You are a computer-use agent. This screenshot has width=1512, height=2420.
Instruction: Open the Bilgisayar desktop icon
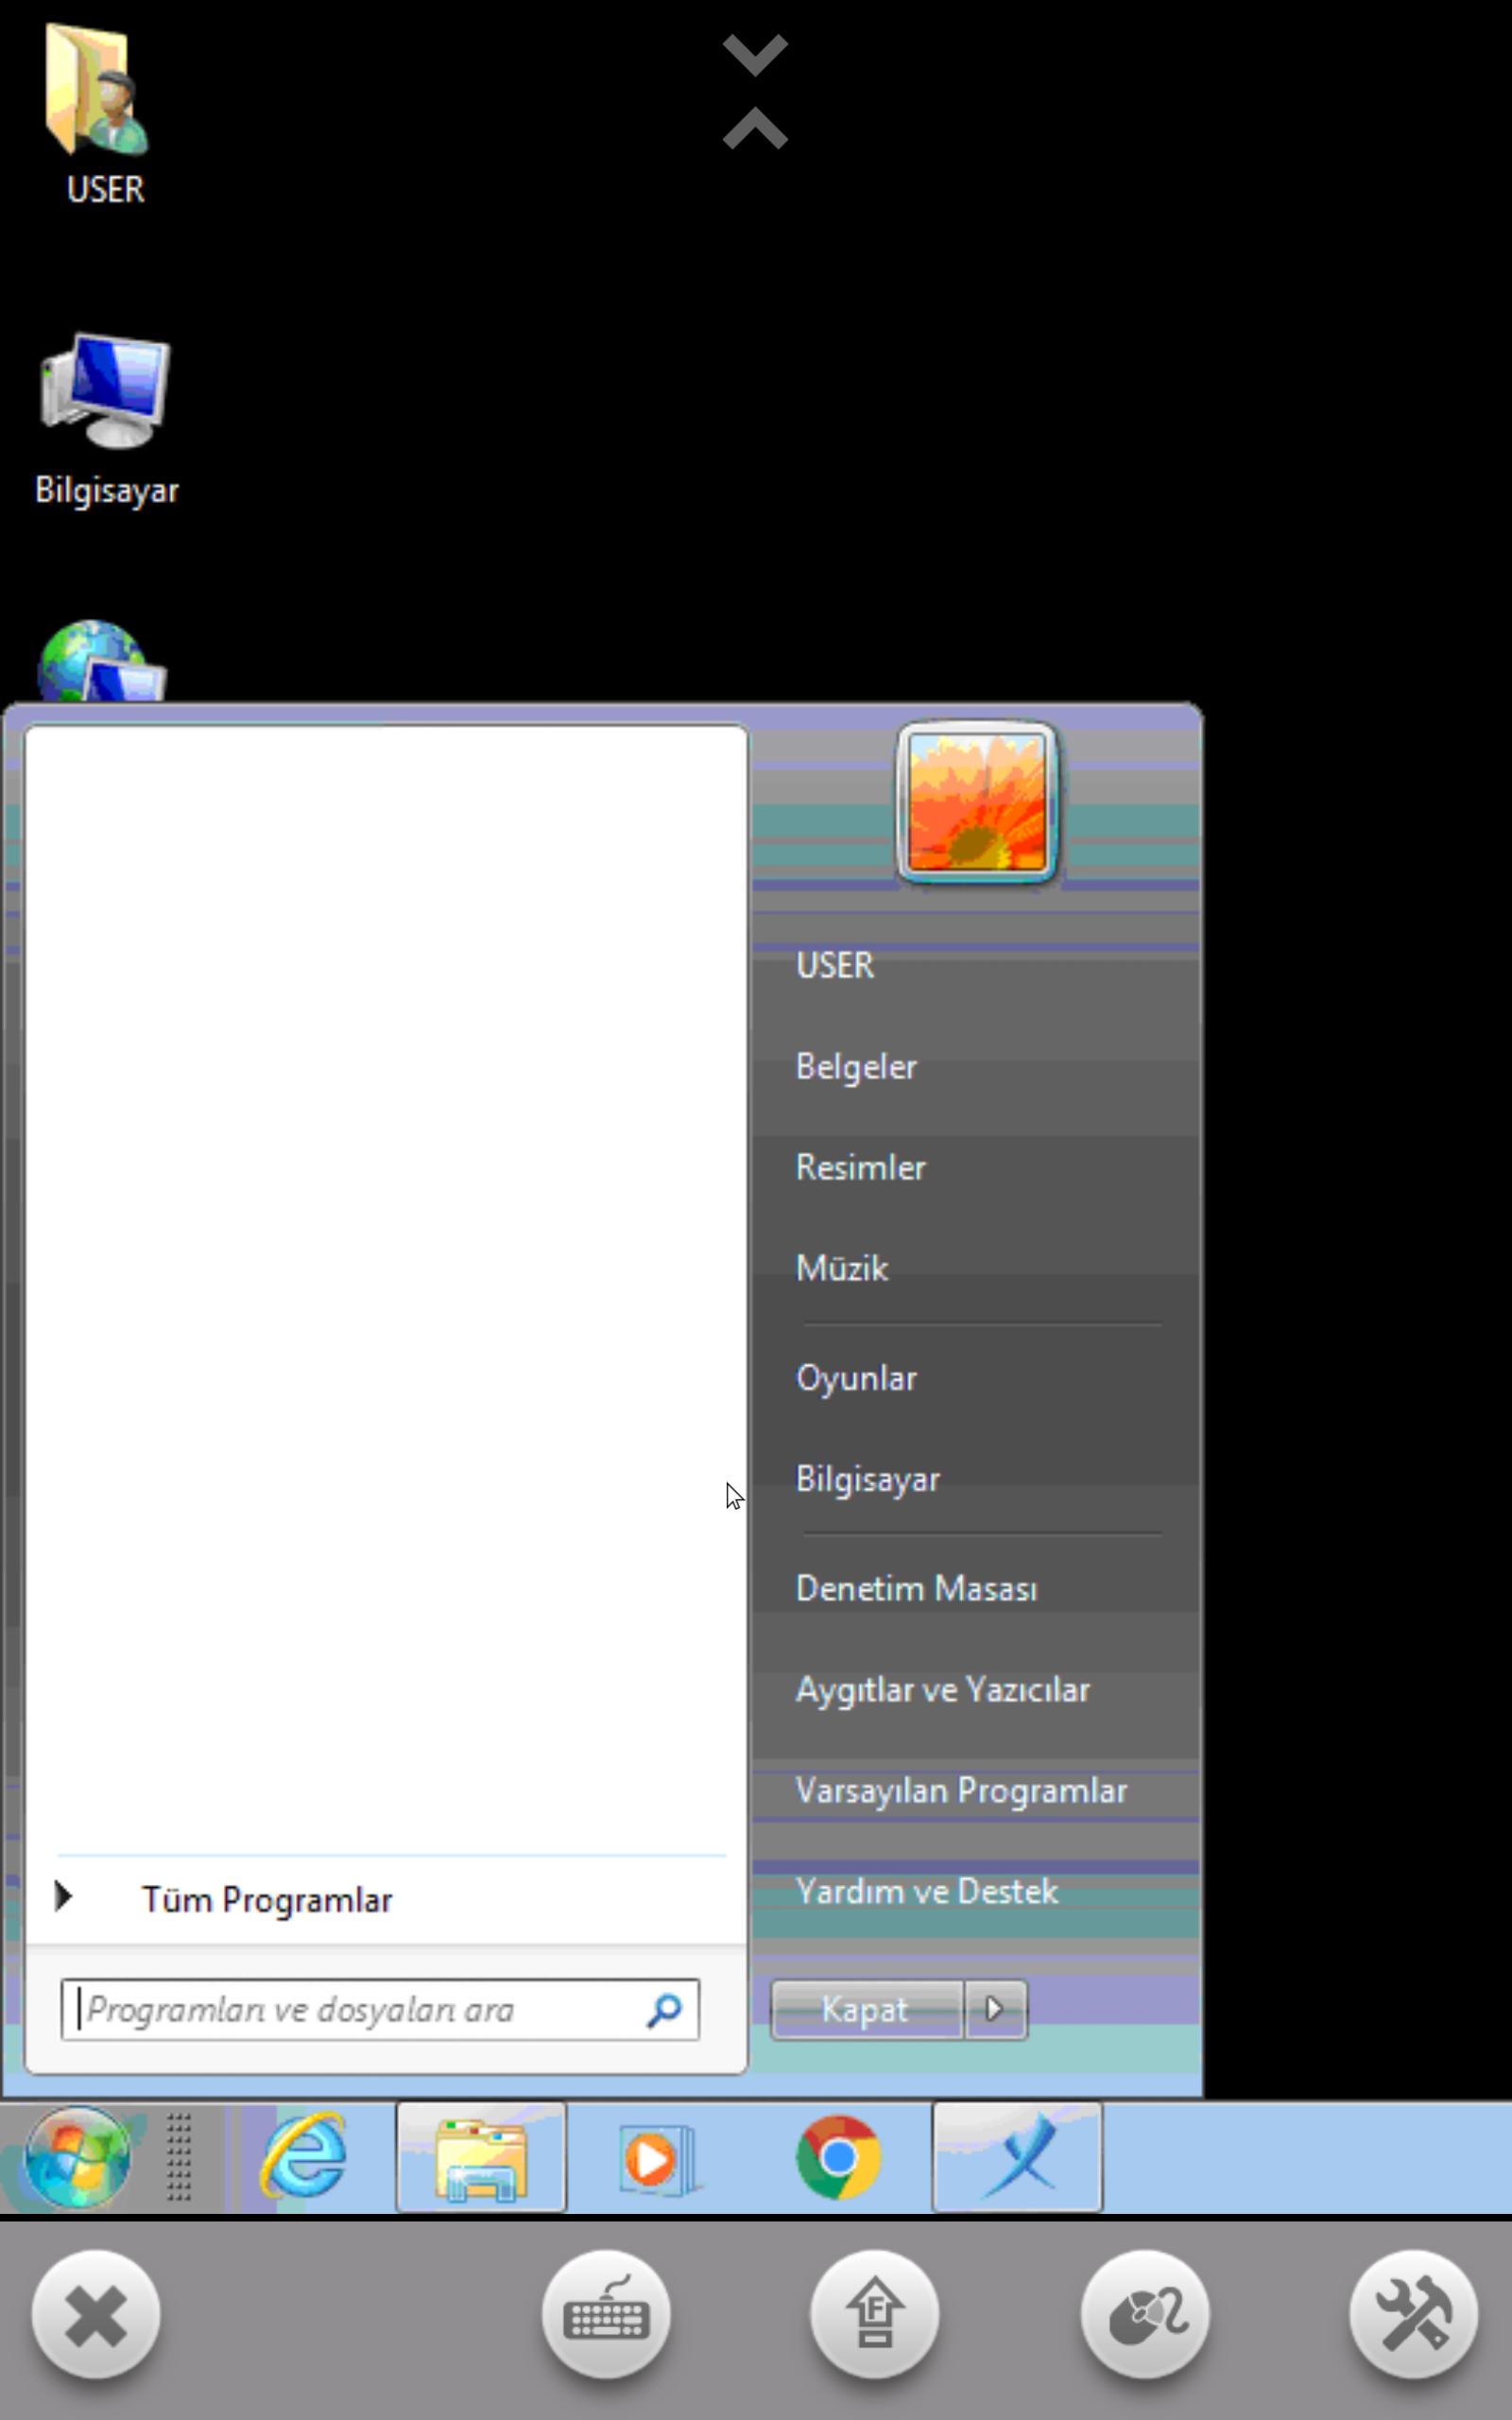point(106,420)
